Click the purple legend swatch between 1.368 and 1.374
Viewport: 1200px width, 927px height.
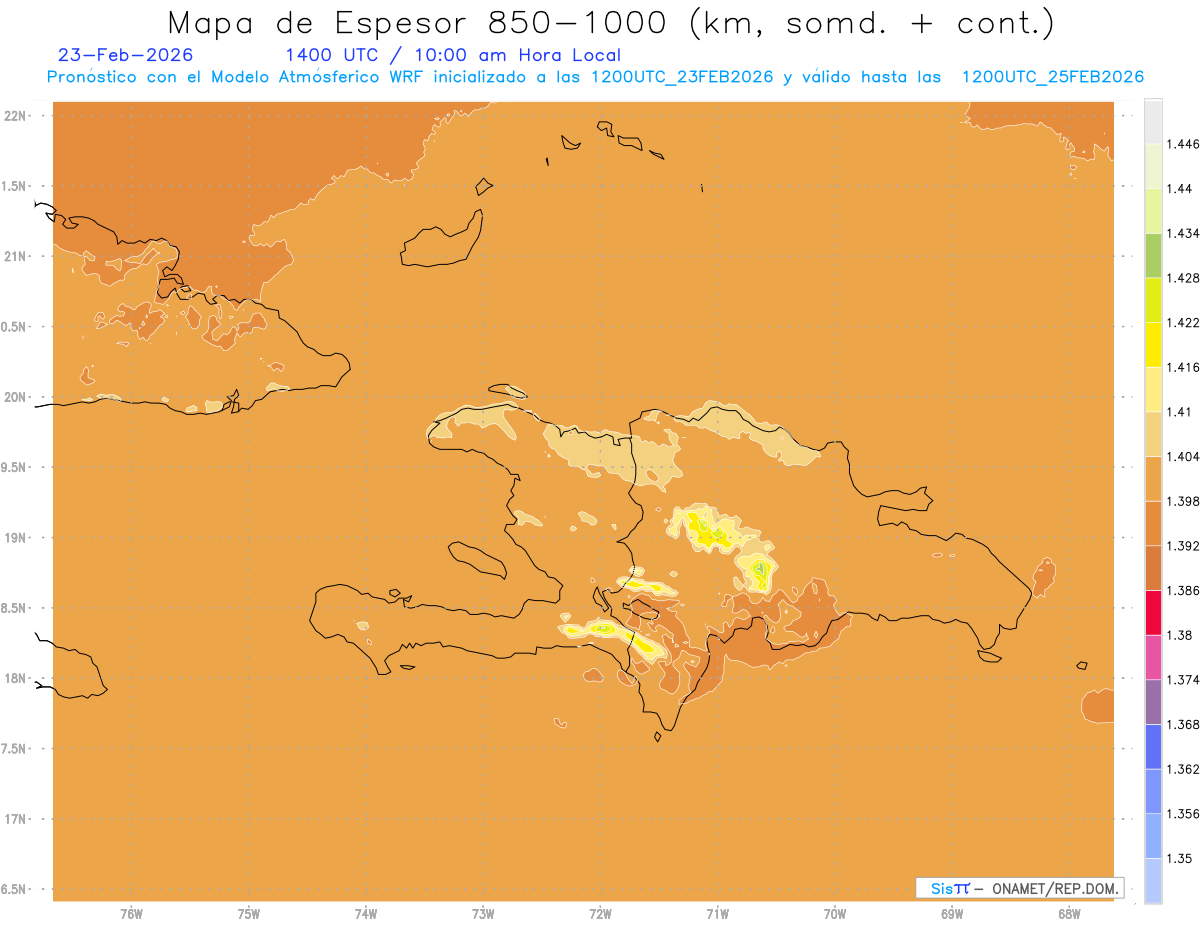pos(1153,702)
